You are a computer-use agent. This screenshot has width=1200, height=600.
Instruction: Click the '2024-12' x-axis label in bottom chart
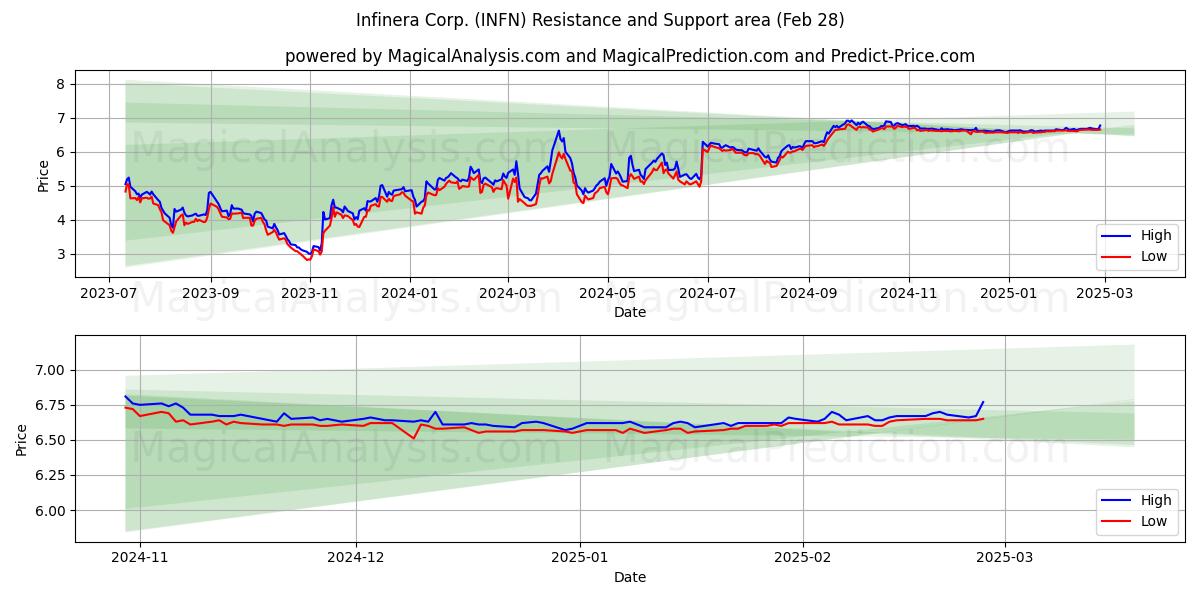click(356, 559)
